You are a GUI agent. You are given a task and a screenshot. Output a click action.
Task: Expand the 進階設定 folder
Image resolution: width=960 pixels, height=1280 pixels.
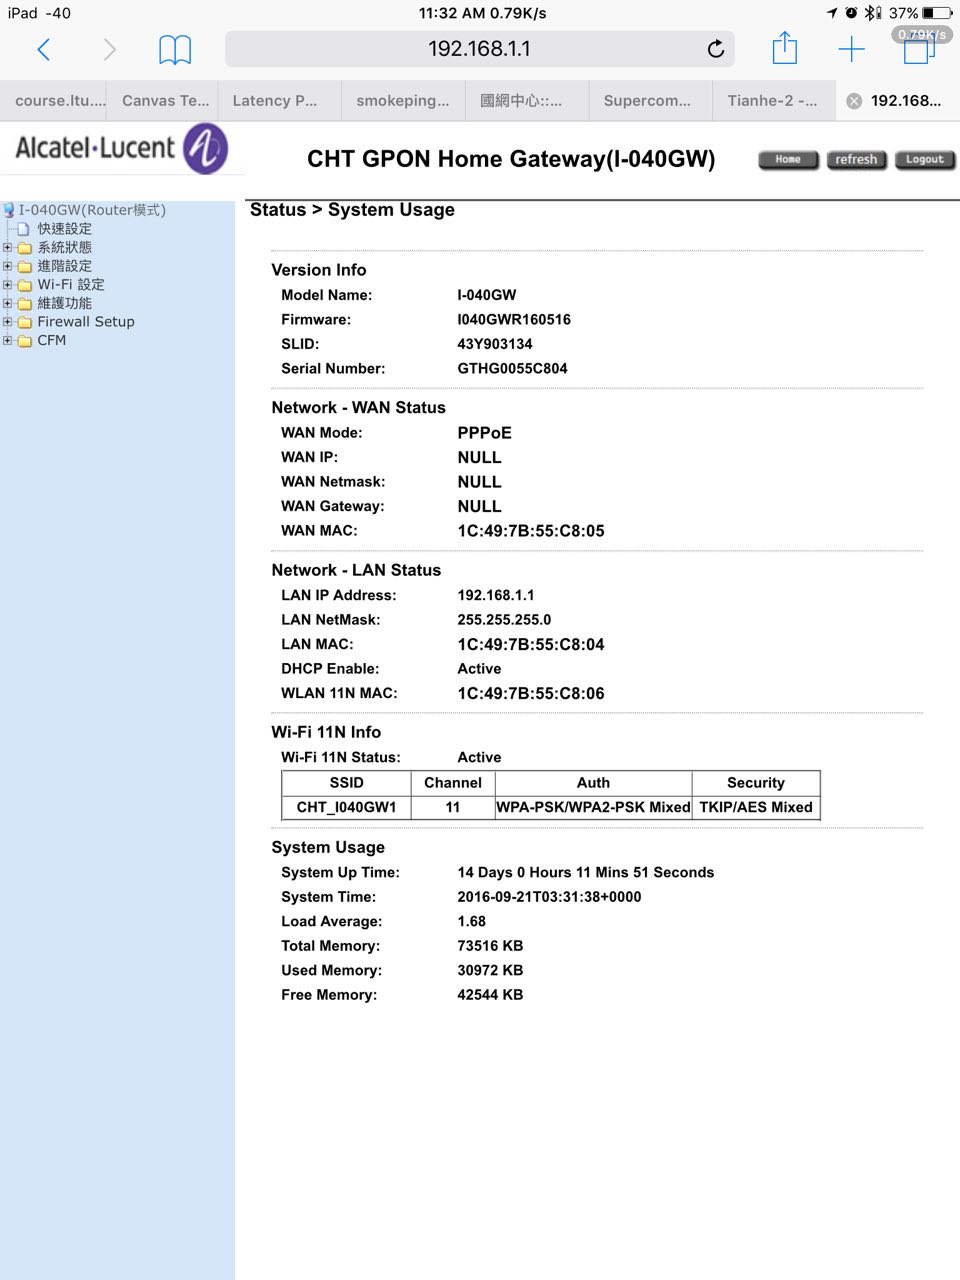point(8,266)
